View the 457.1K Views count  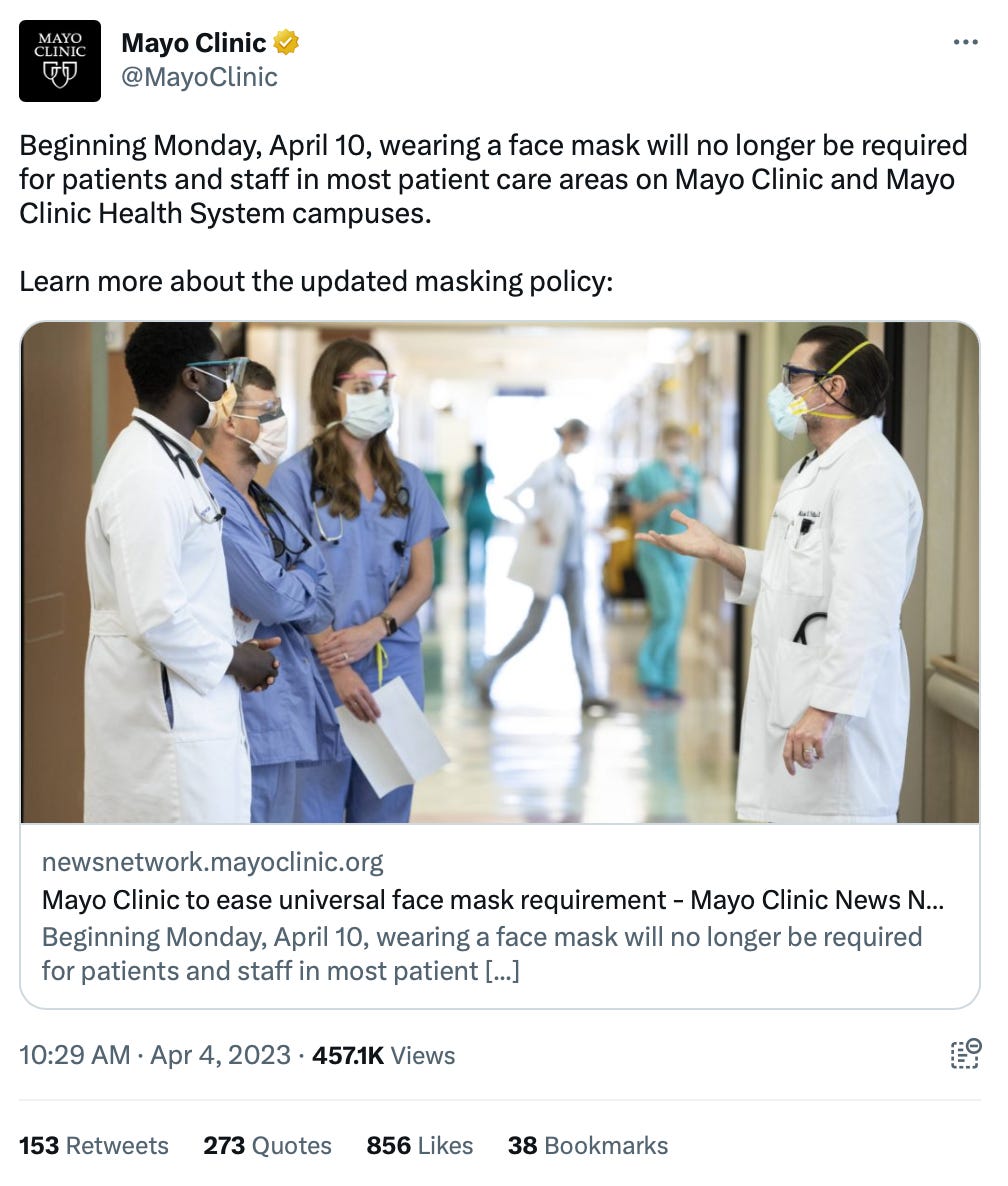point(383,1055)
